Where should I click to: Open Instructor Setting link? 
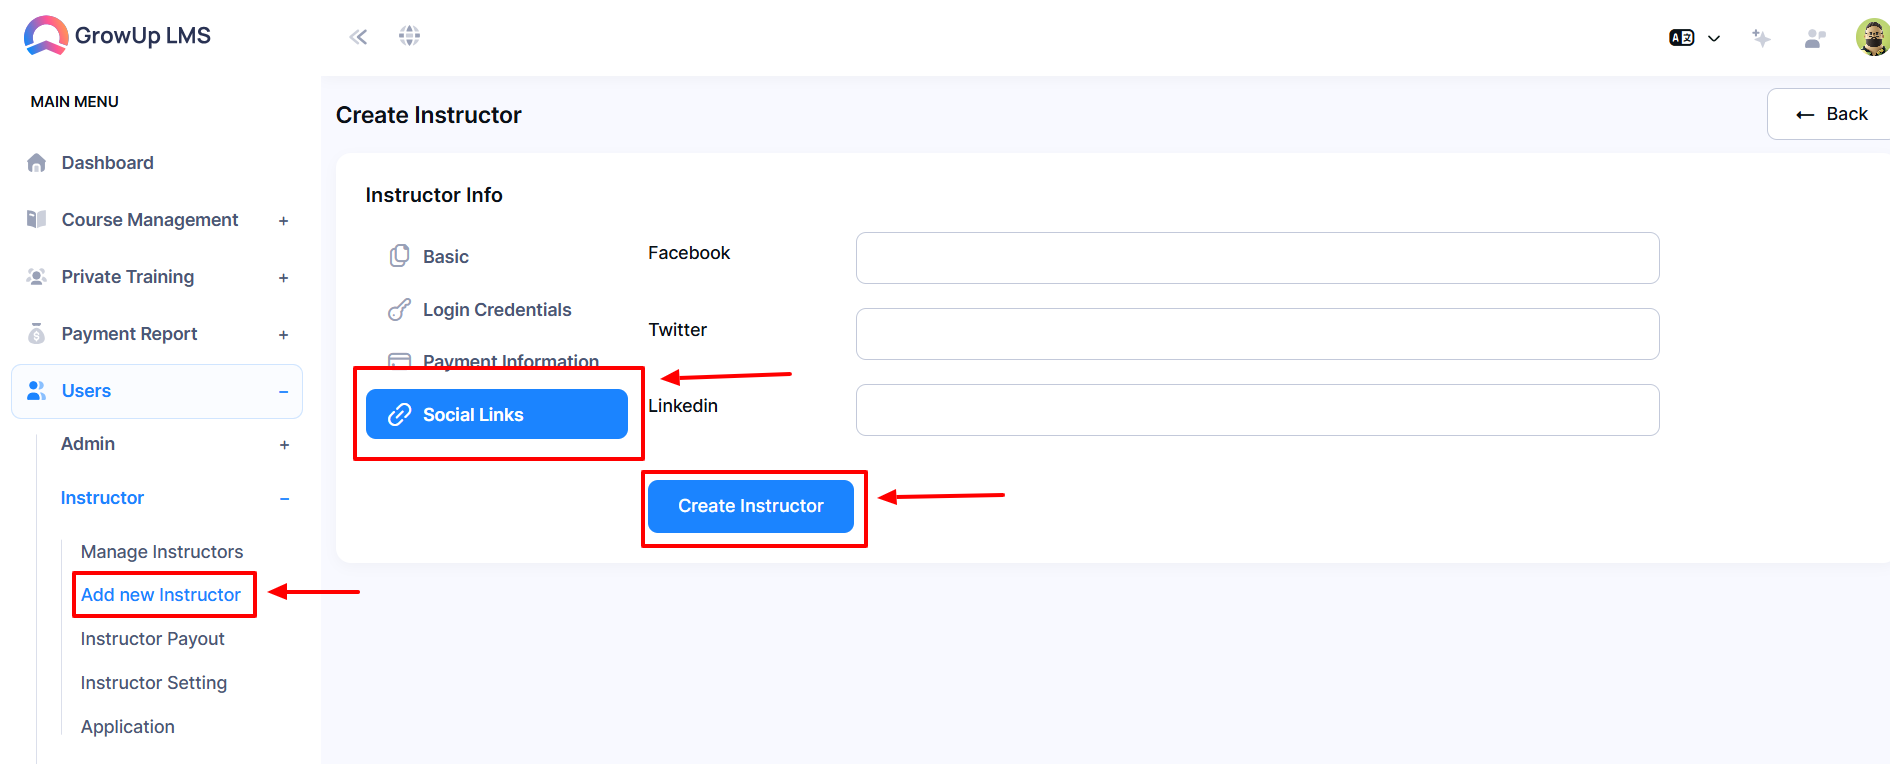pyautogui.click(x=154, y=683)
